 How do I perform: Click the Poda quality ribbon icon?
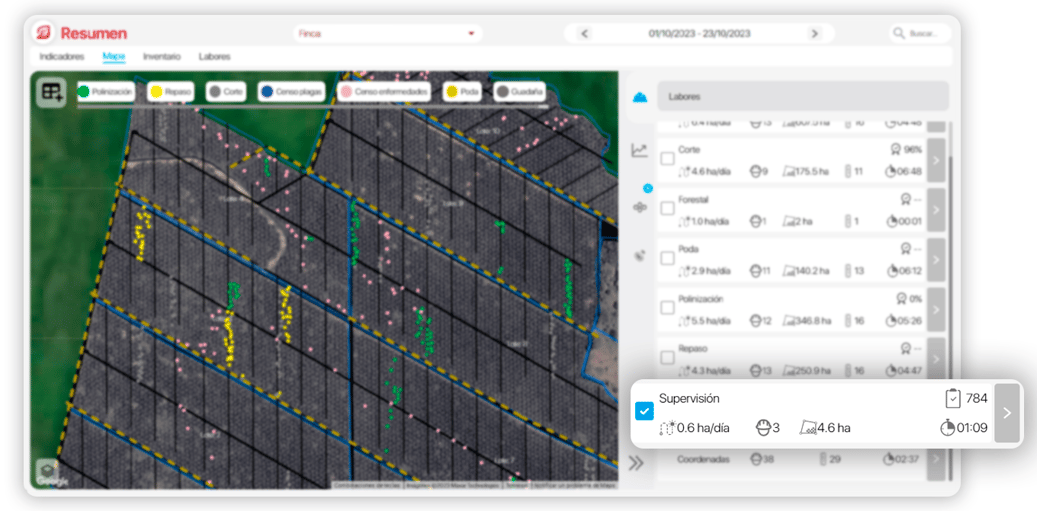coord(904,249)
